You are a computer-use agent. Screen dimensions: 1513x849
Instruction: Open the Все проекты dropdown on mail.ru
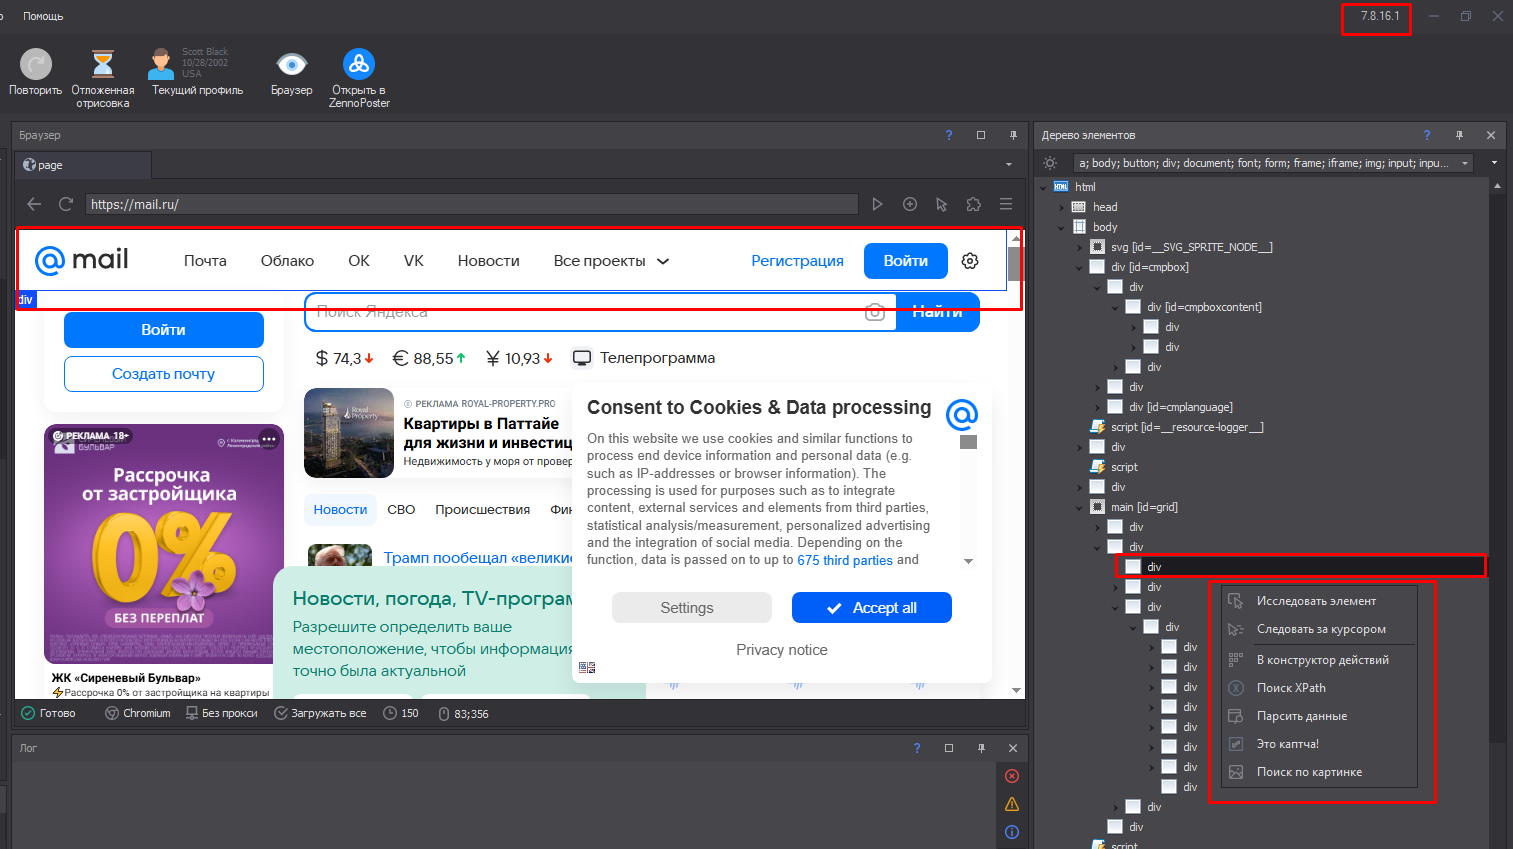[611, 261]
